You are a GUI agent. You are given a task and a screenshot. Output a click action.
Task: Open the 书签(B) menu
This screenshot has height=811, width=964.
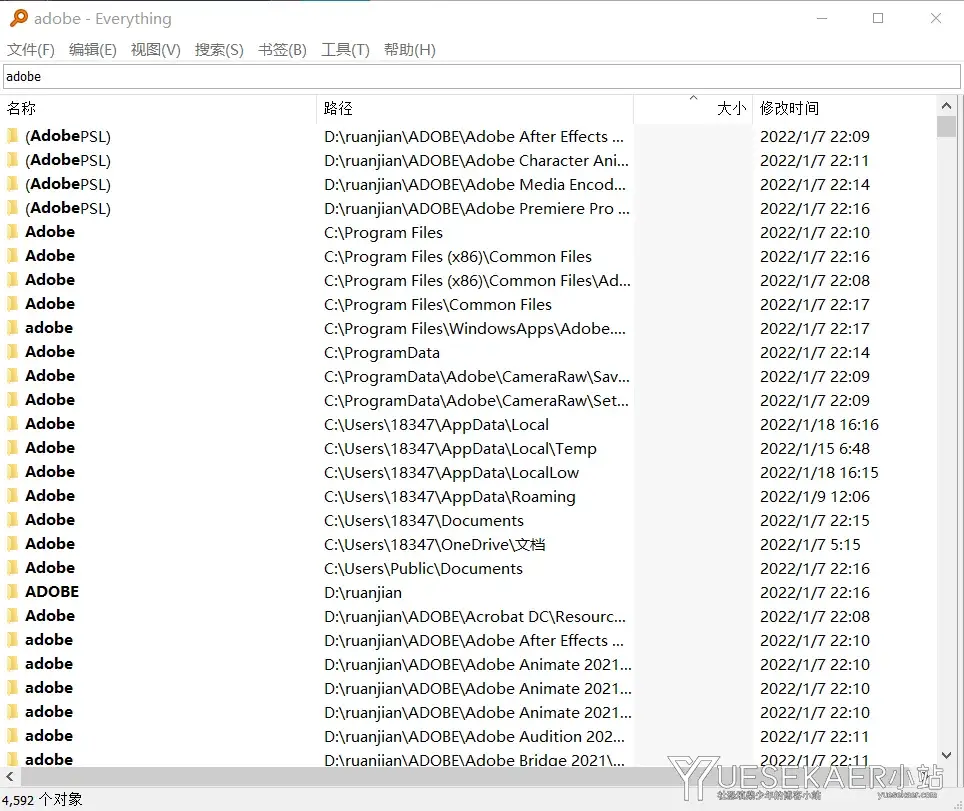point(282,50)
